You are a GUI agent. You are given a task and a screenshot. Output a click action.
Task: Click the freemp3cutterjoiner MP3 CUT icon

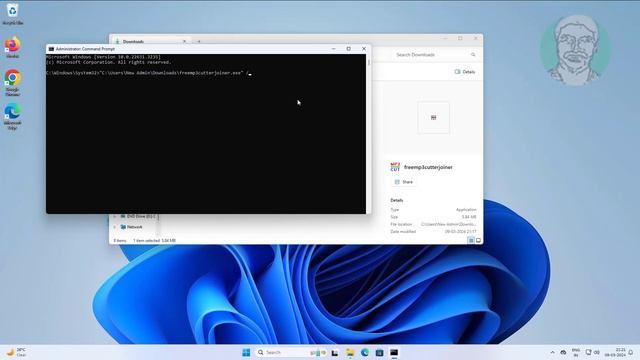tap(395, 167)
